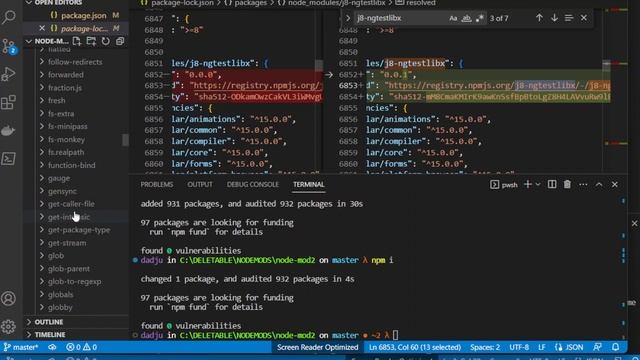Expand the fraction.js folder

pos(65,88)
